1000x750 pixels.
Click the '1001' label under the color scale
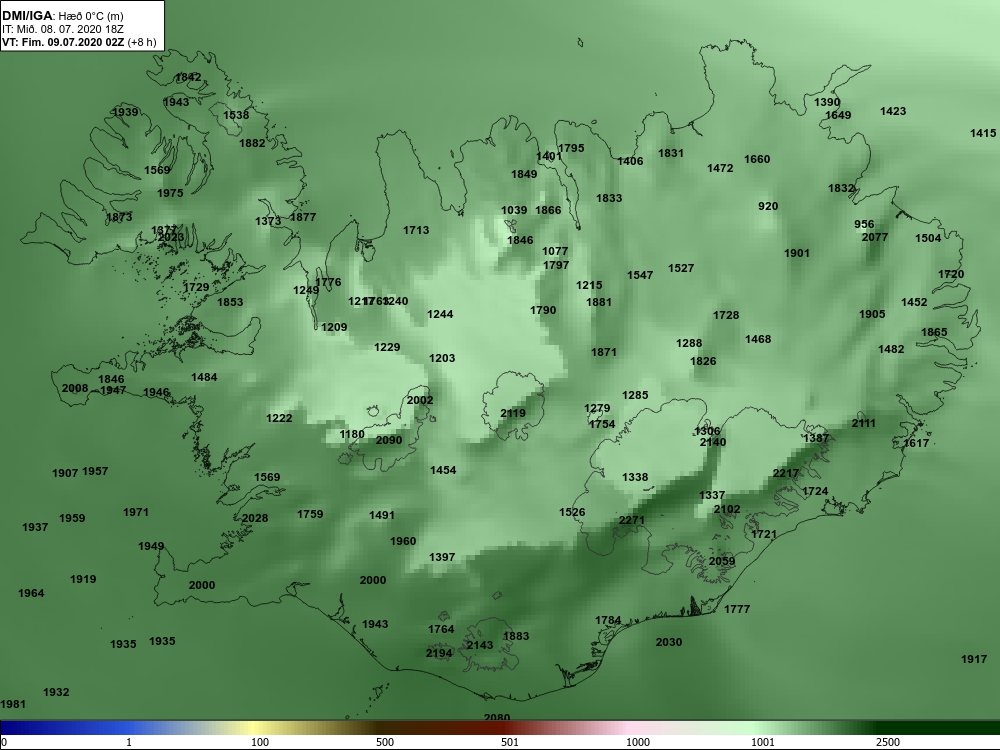pos(763,742)
